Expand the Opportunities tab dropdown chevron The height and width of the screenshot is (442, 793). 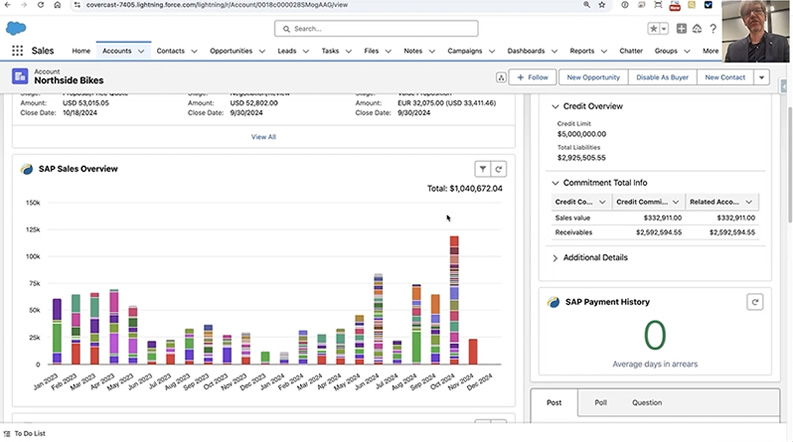point(262,51)
